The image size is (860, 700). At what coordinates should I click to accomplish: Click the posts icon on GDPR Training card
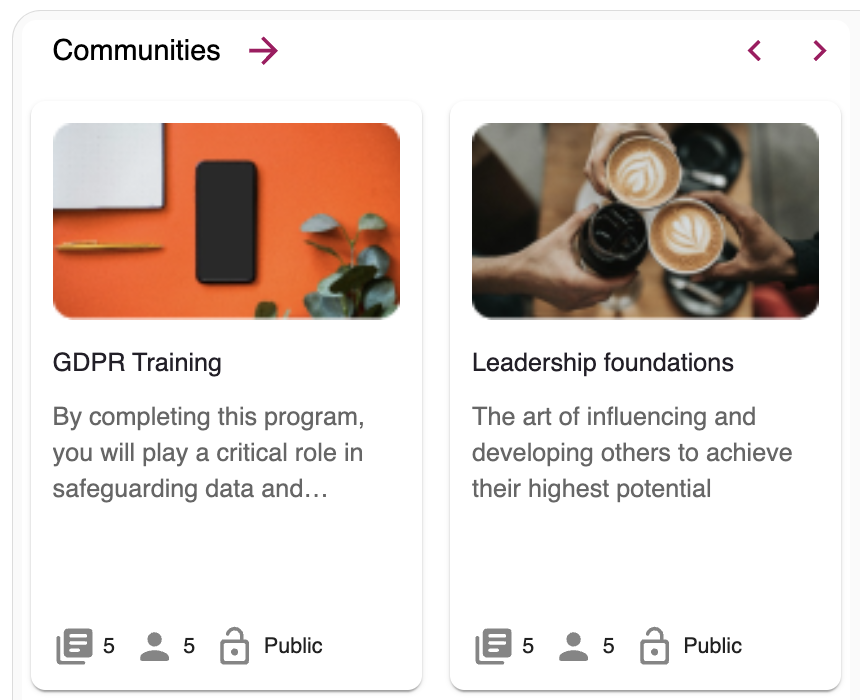pyautogui.click(x=74, y=646)
